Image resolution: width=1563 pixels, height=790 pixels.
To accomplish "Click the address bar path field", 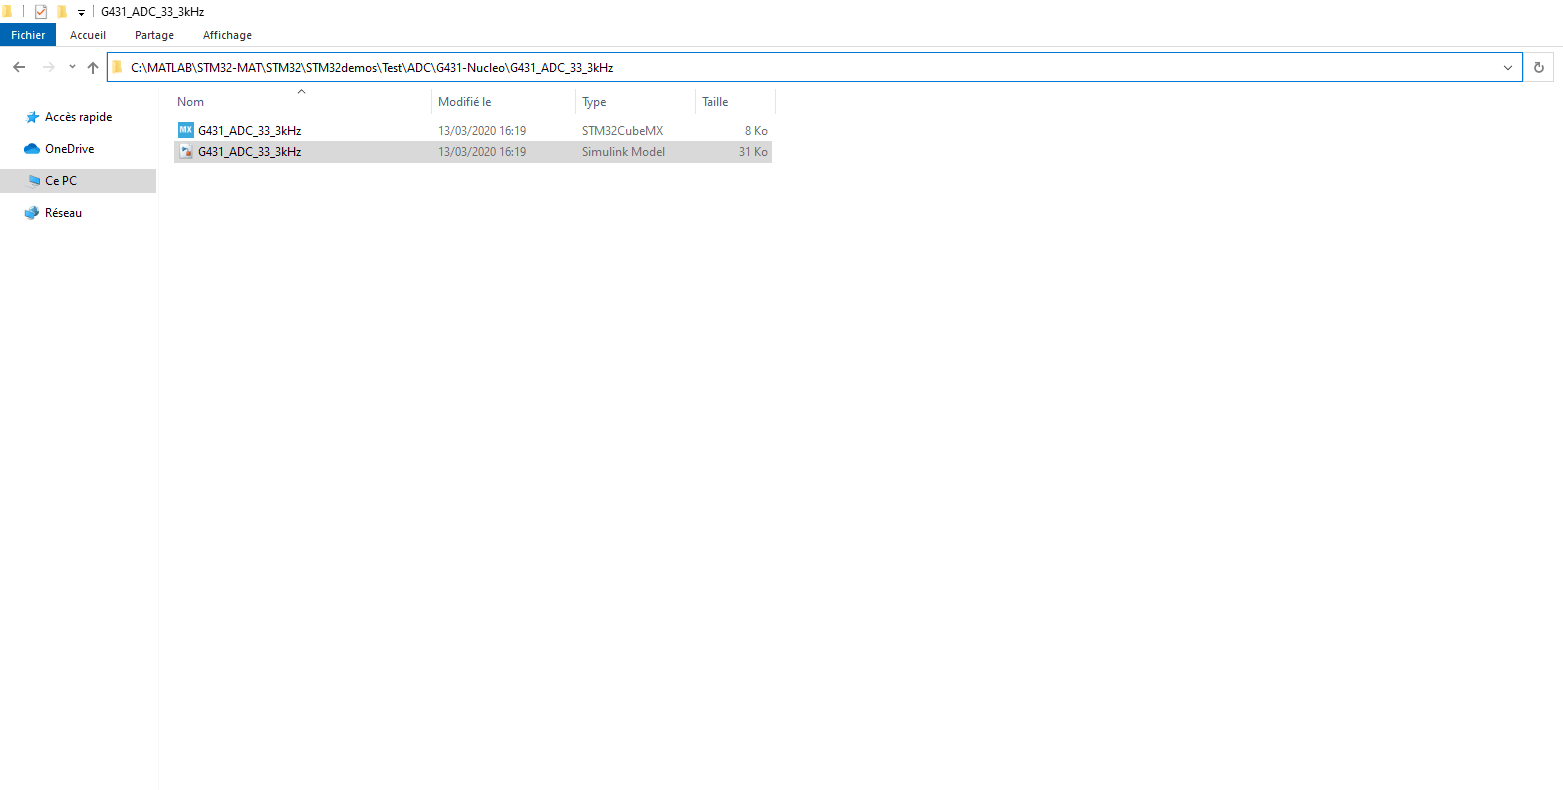I will pos(815,67).
